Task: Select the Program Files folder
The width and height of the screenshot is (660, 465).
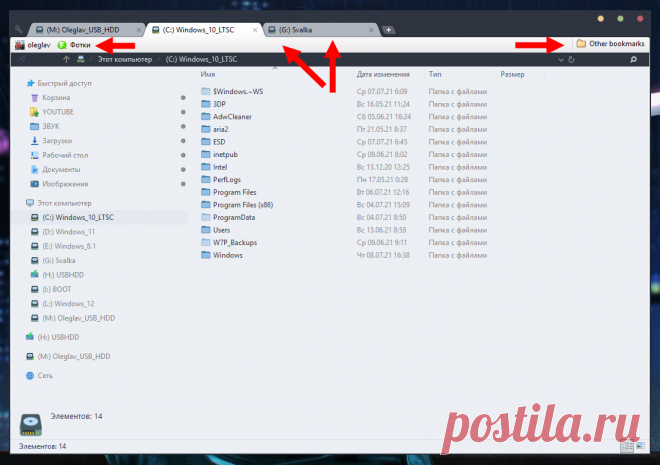Action: click(x=229, y=192)
